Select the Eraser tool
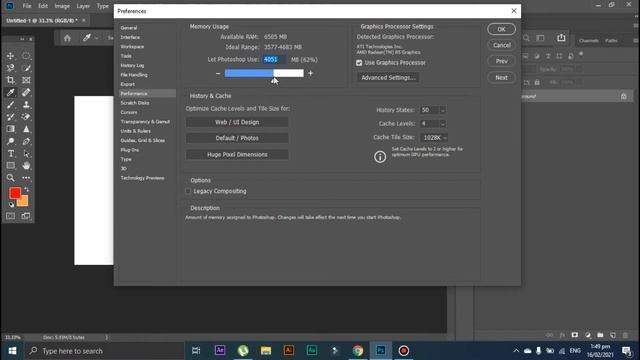The width and height of the screenshot is (640, 360). tap(26, 117)
